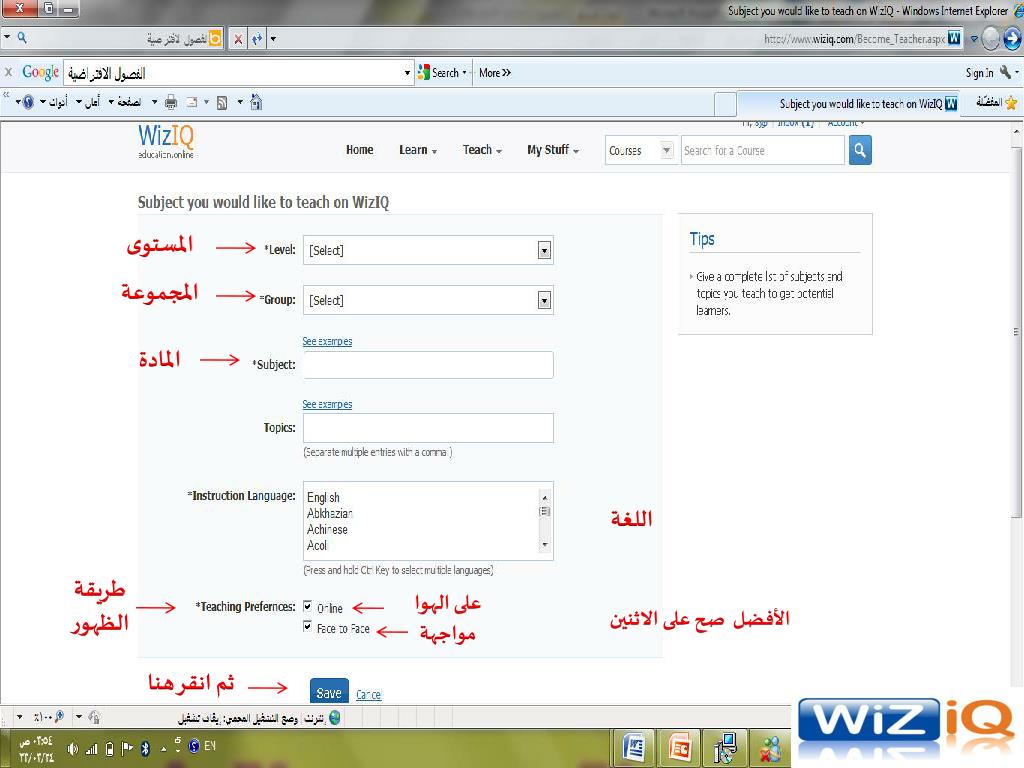The width and height of the screenshot is (1024, 768).
Task: Click the Search for a Course field
Action: (x=763, y=151)
